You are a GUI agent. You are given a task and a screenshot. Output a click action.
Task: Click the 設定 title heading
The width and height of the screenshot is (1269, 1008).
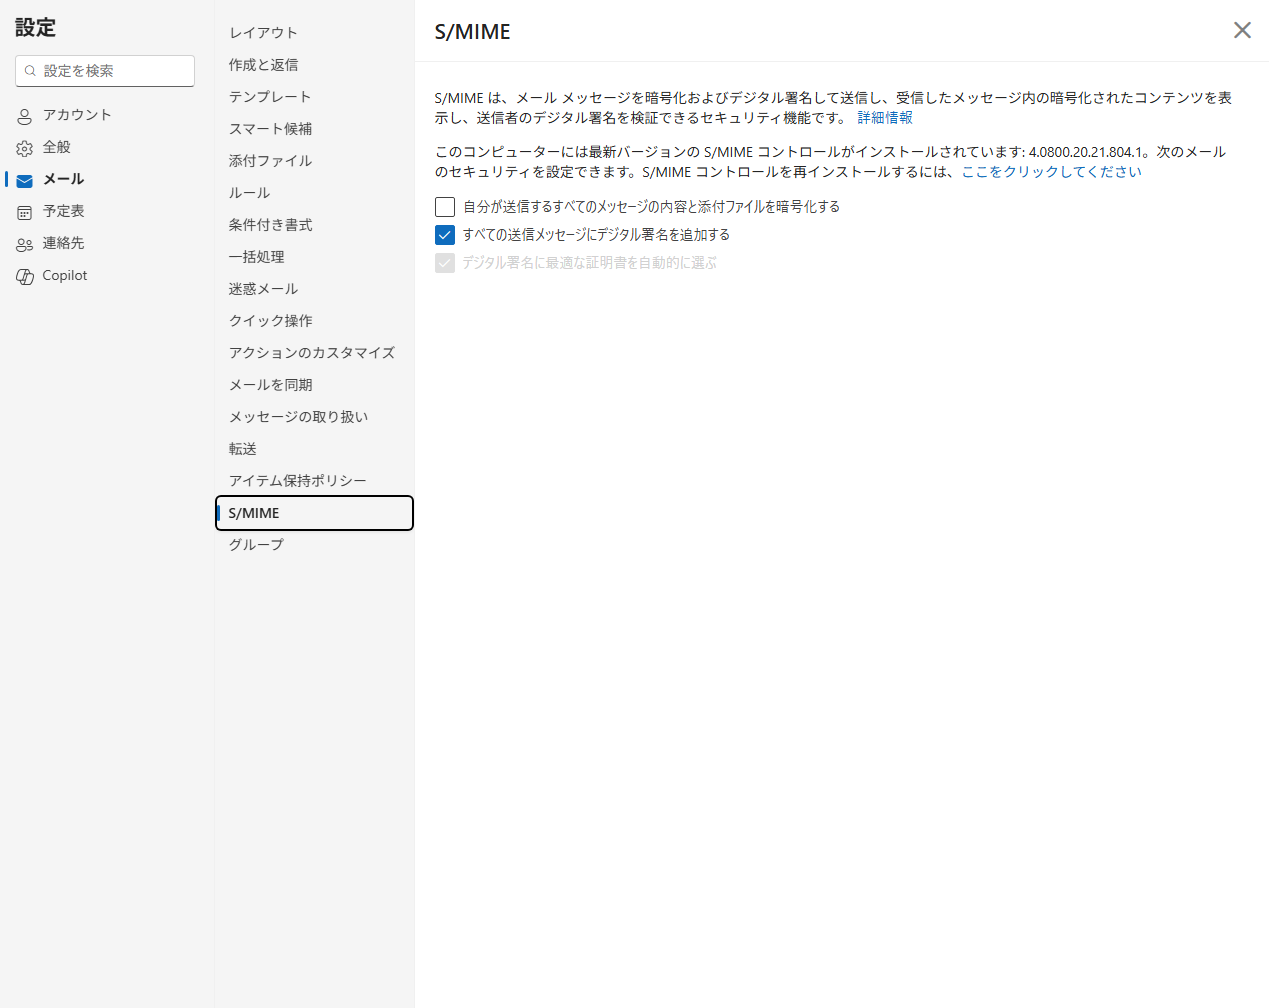pos(35,28)
